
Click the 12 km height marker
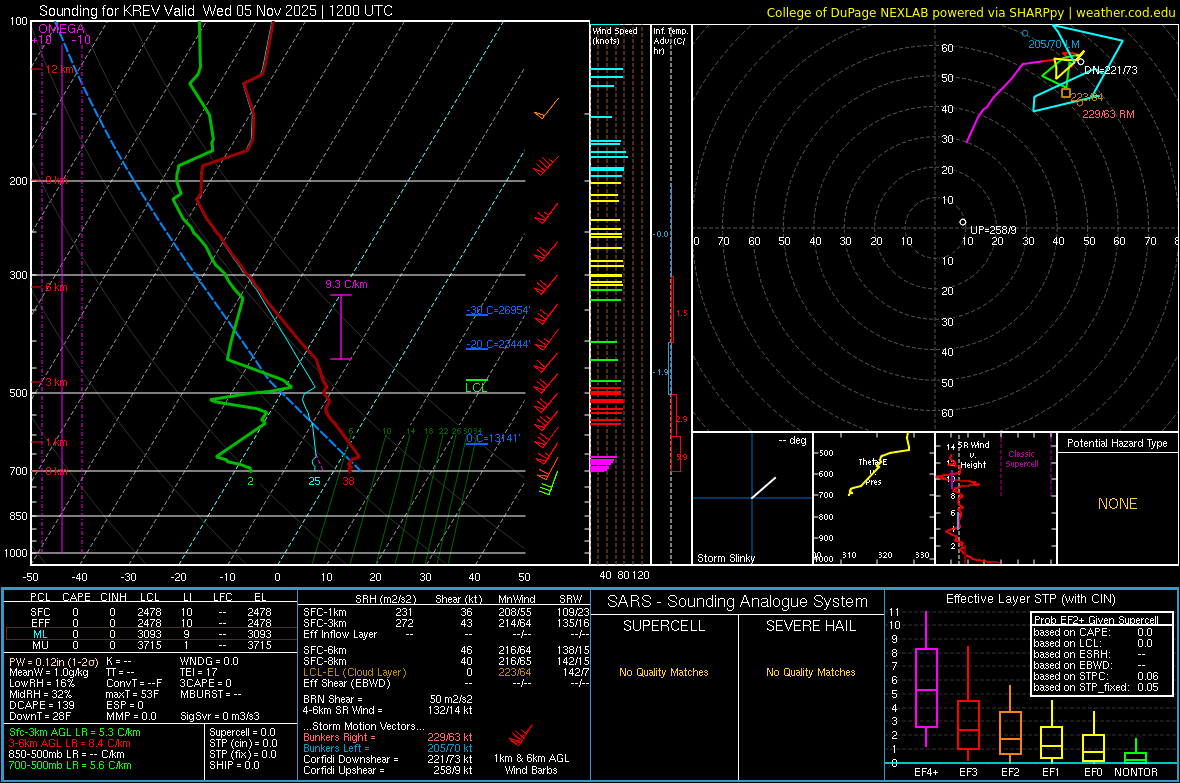(x=59, y=69)
